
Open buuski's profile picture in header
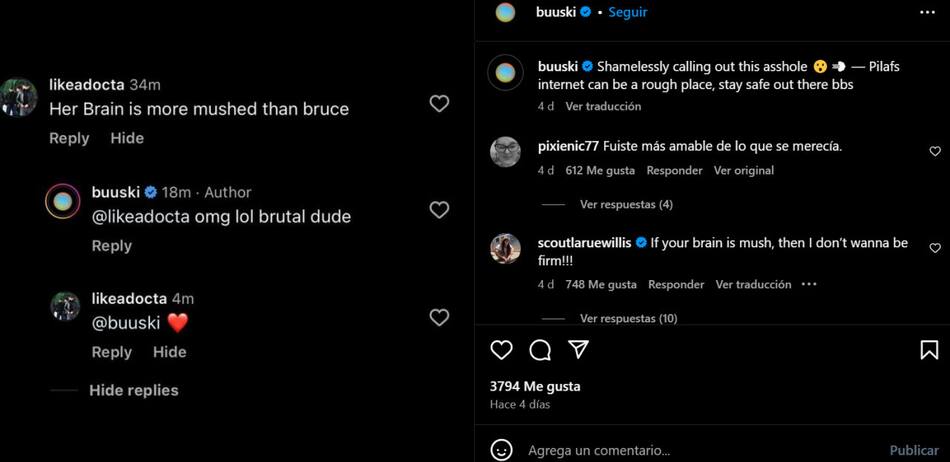click(x=506, y=12)
